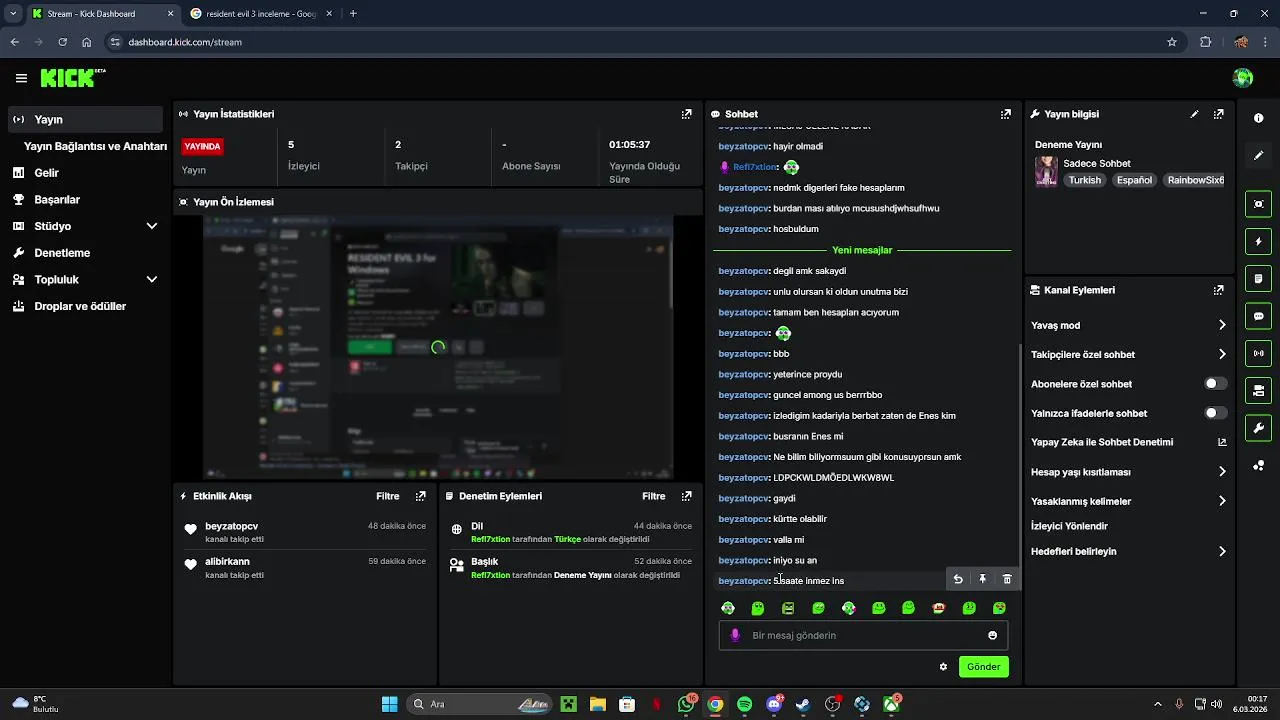
Task: Click the Turkish stream tag
Action: pos(1084,180)
